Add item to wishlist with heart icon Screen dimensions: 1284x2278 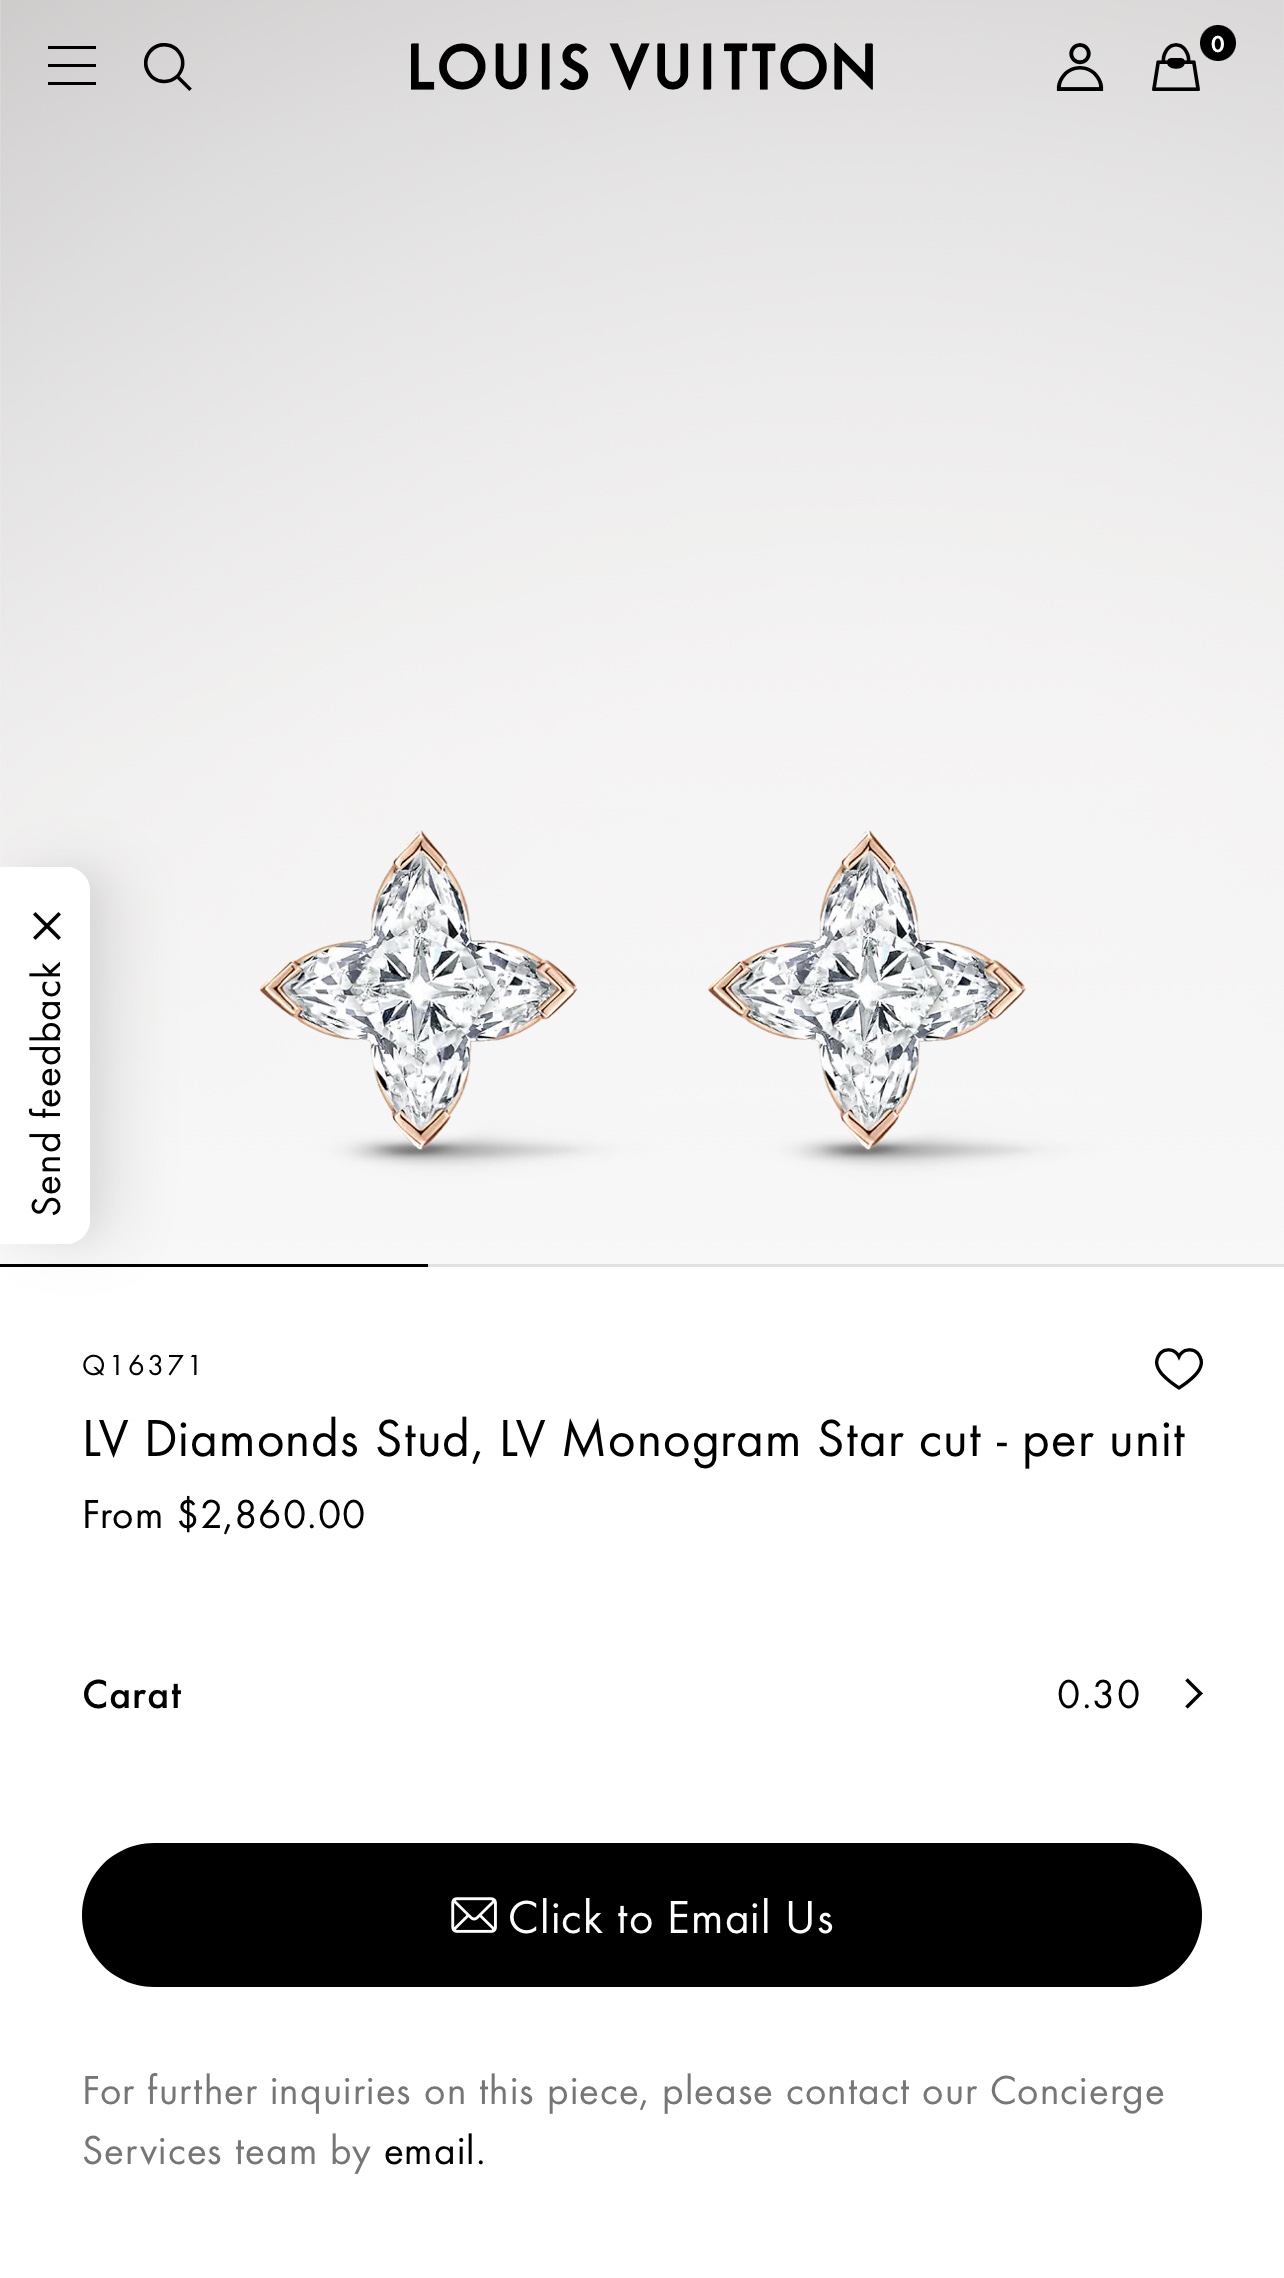pyautogui.click(x=1178, y=1368)
